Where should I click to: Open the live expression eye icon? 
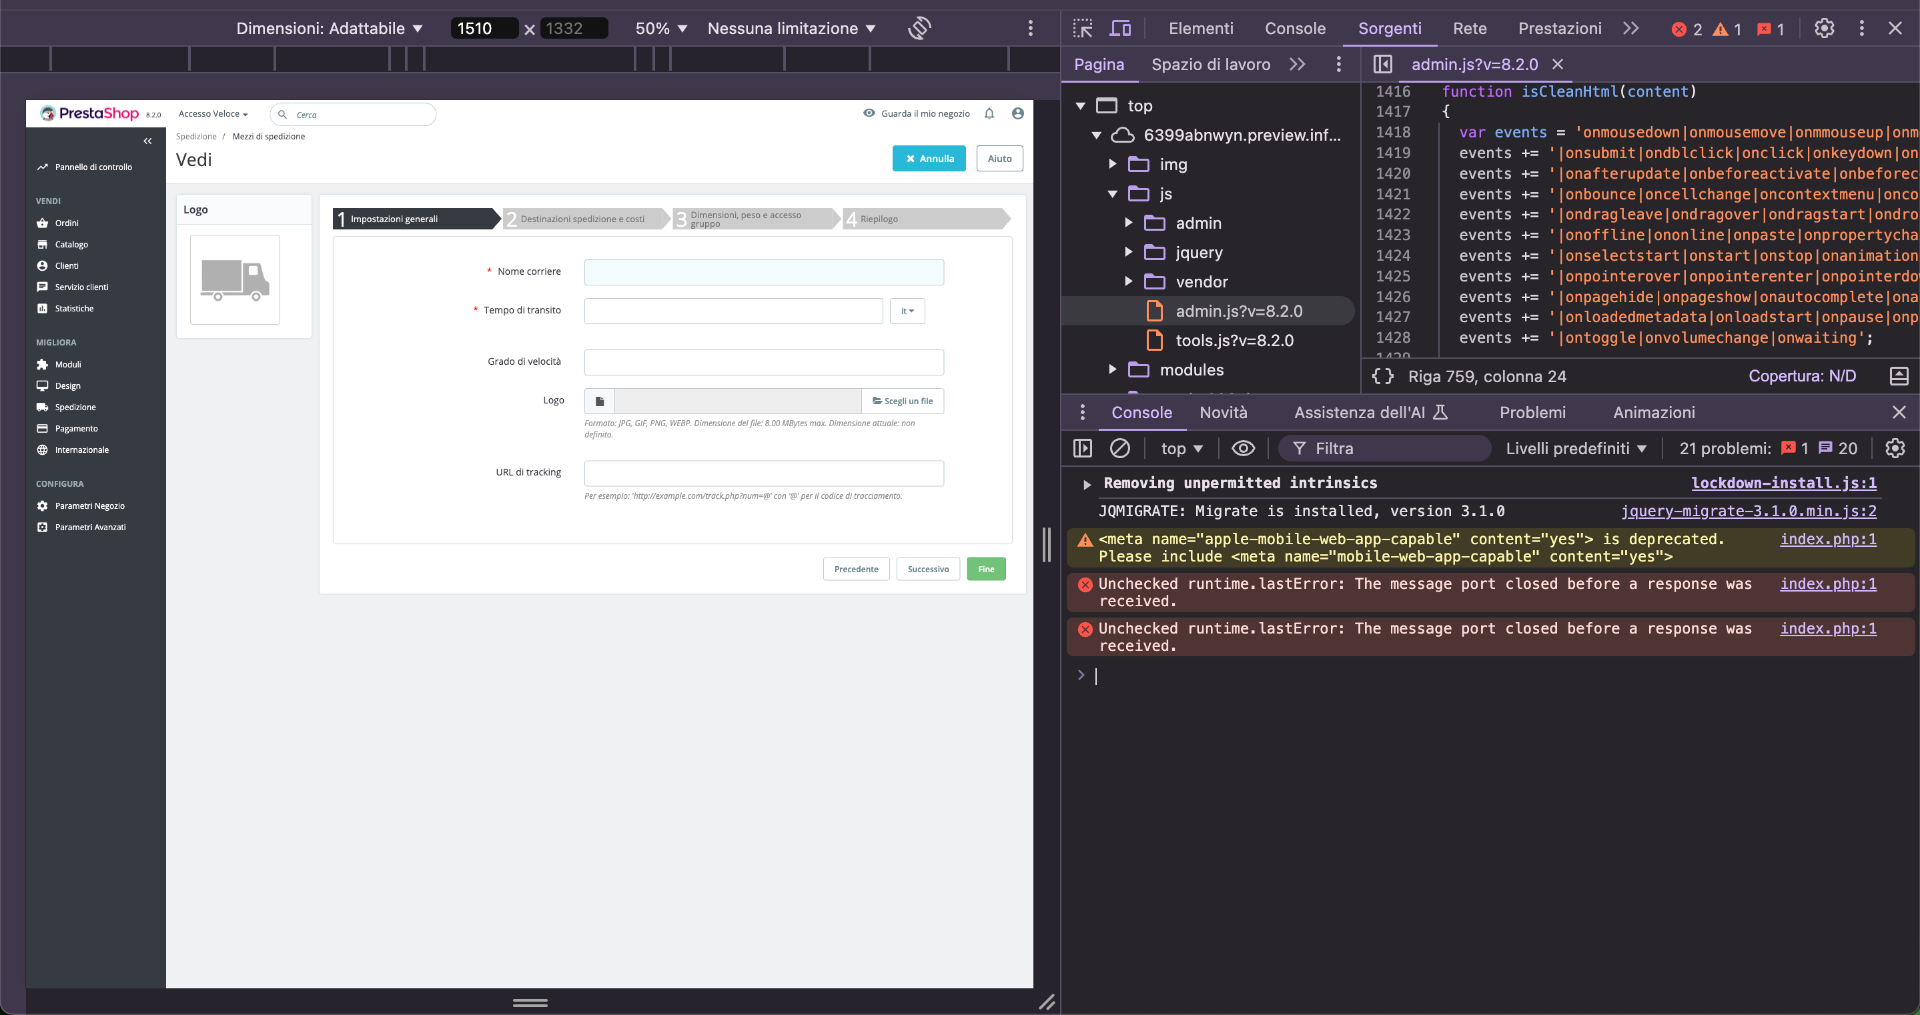[1243, 448]
